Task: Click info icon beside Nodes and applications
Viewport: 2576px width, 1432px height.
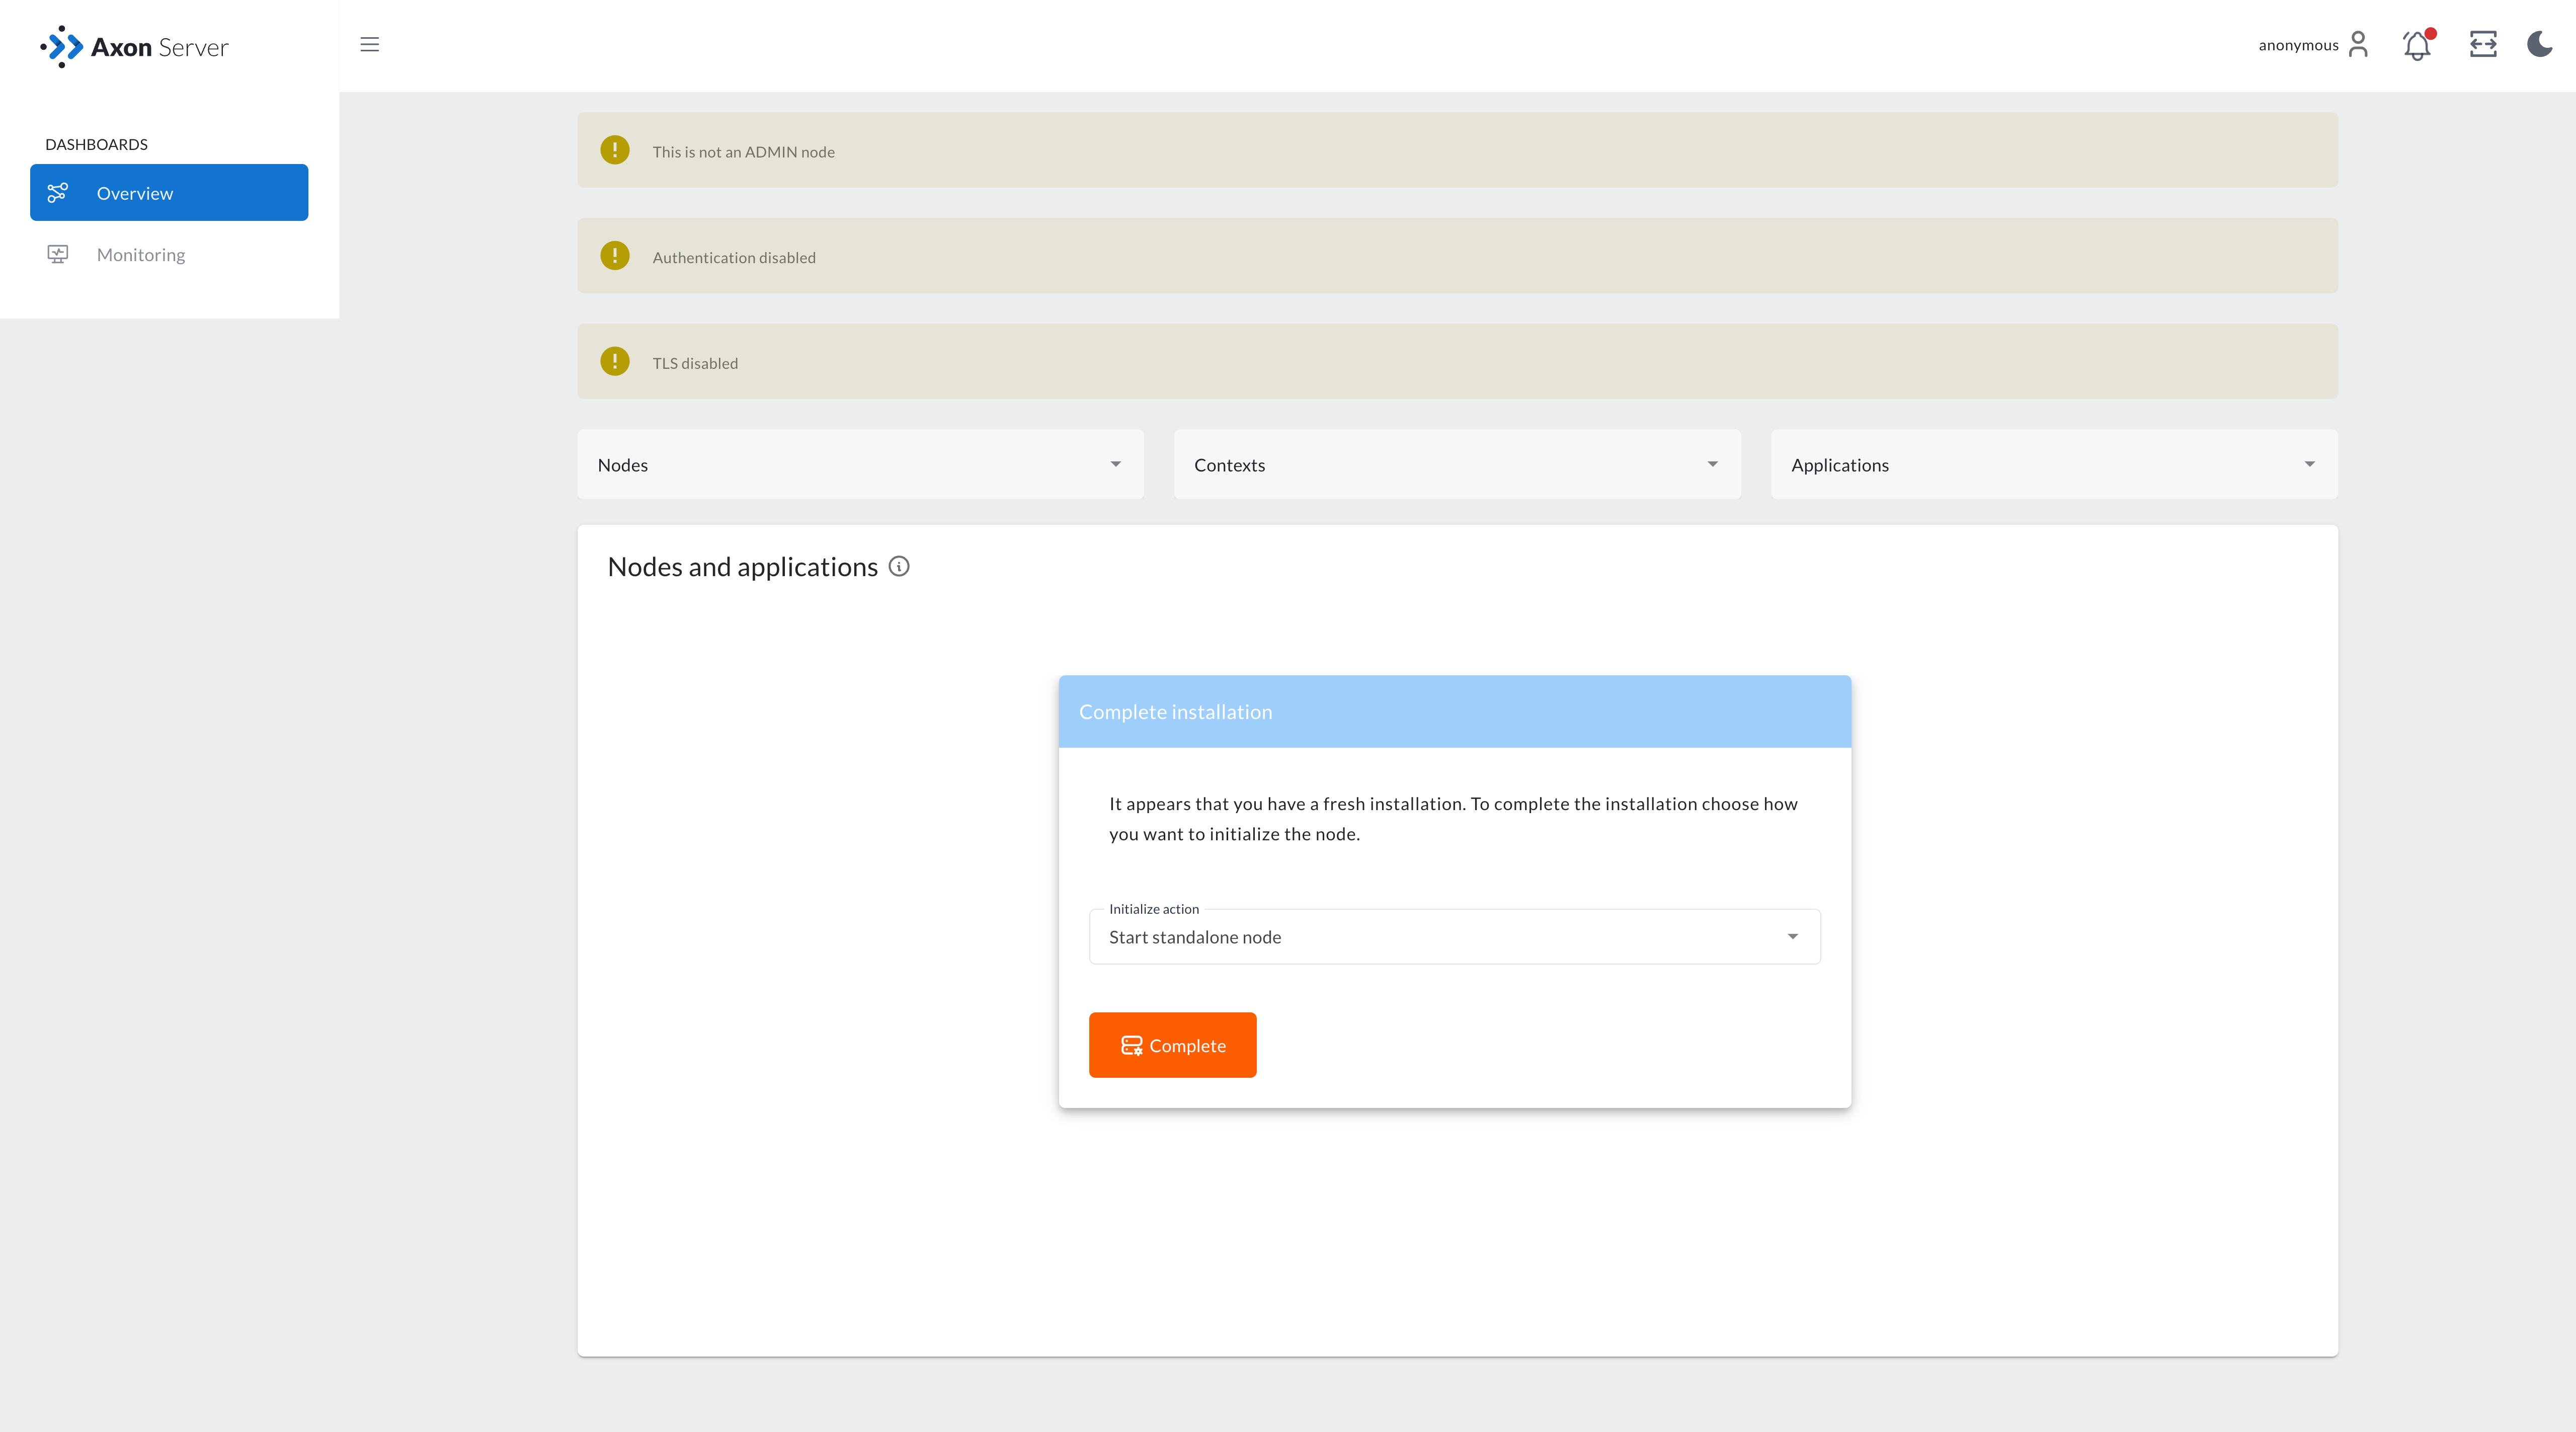Action: (x=899, y=566)
